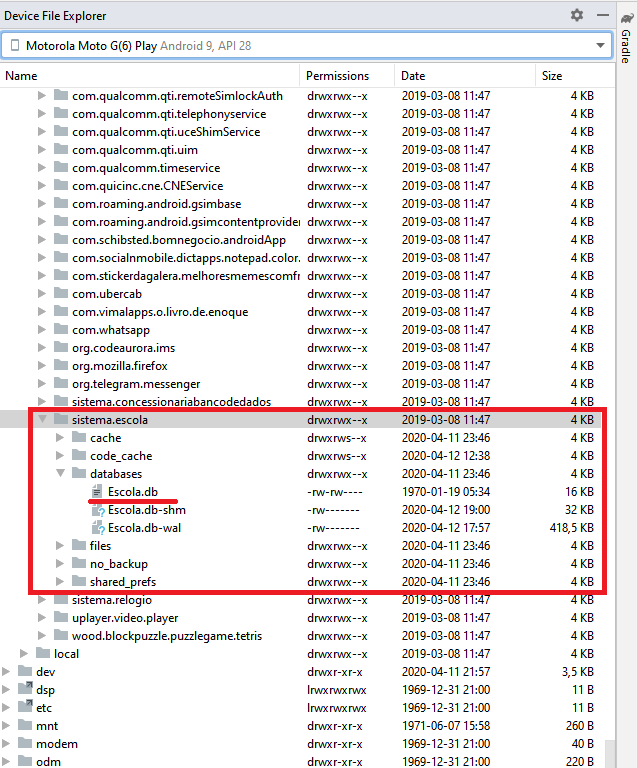Expand the shared_prefs folder

point(60,581)
